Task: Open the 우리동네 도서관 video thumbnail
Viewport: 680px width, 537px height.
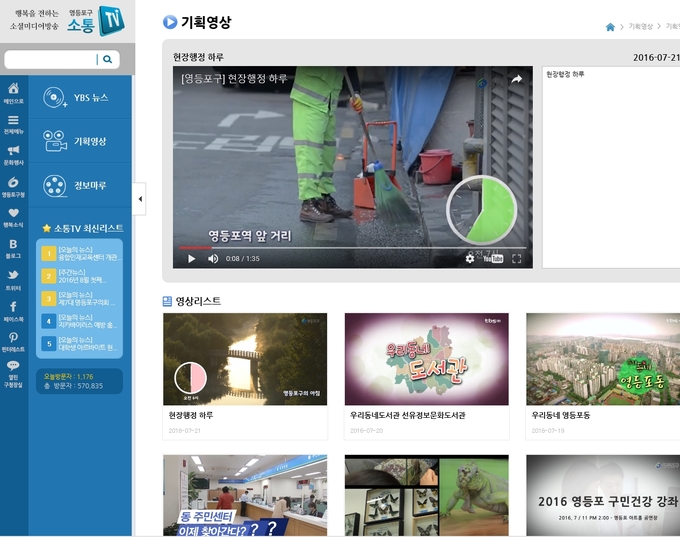Action: [426, 358]
